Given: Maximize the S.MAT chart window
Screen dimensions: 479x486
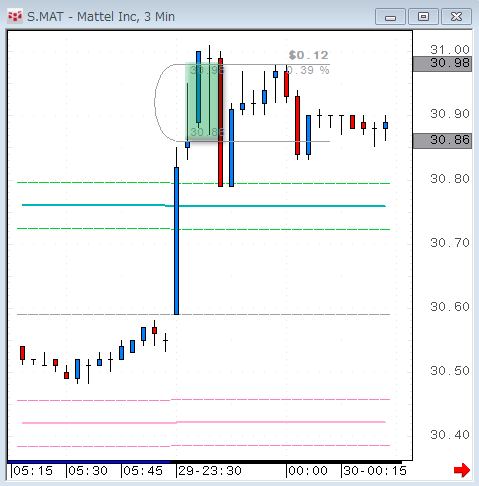Looking at the screenshot, I should 423,17.
